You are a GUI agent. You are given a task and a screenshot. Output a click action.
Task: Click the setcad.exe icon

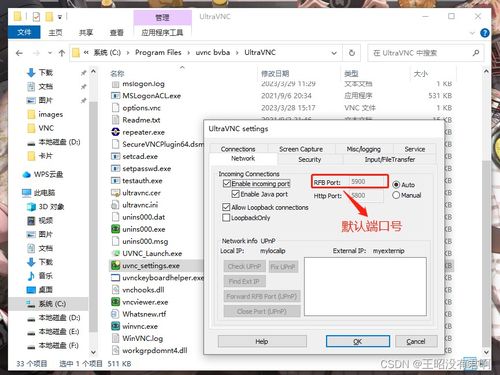pos(115,156)
